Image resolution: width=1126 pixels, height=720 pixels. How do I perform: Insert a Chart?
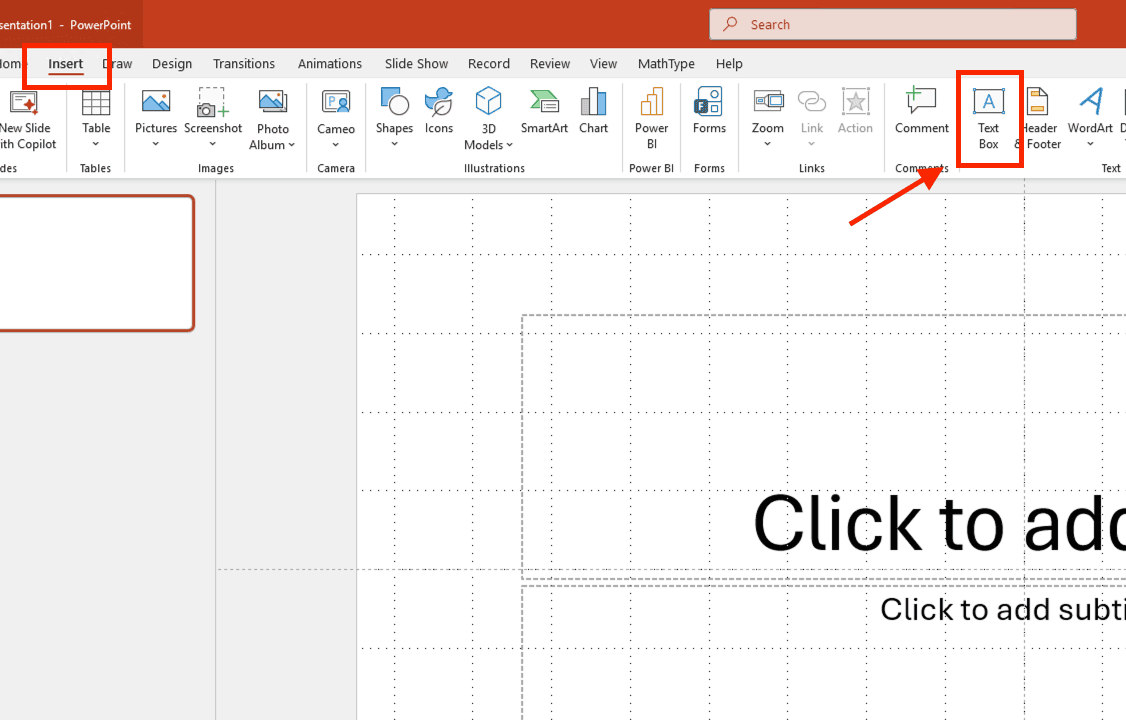point(593,111)
